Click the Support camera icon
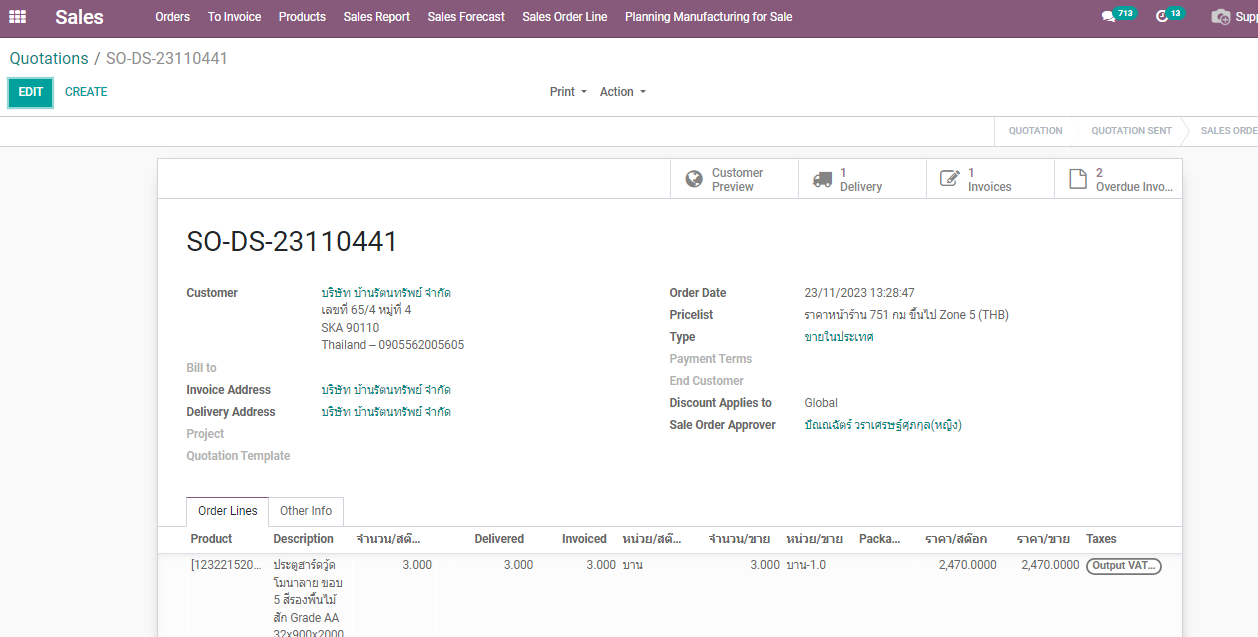Viewport: 1258px width, 637px height. click(x=1221, y=17)
